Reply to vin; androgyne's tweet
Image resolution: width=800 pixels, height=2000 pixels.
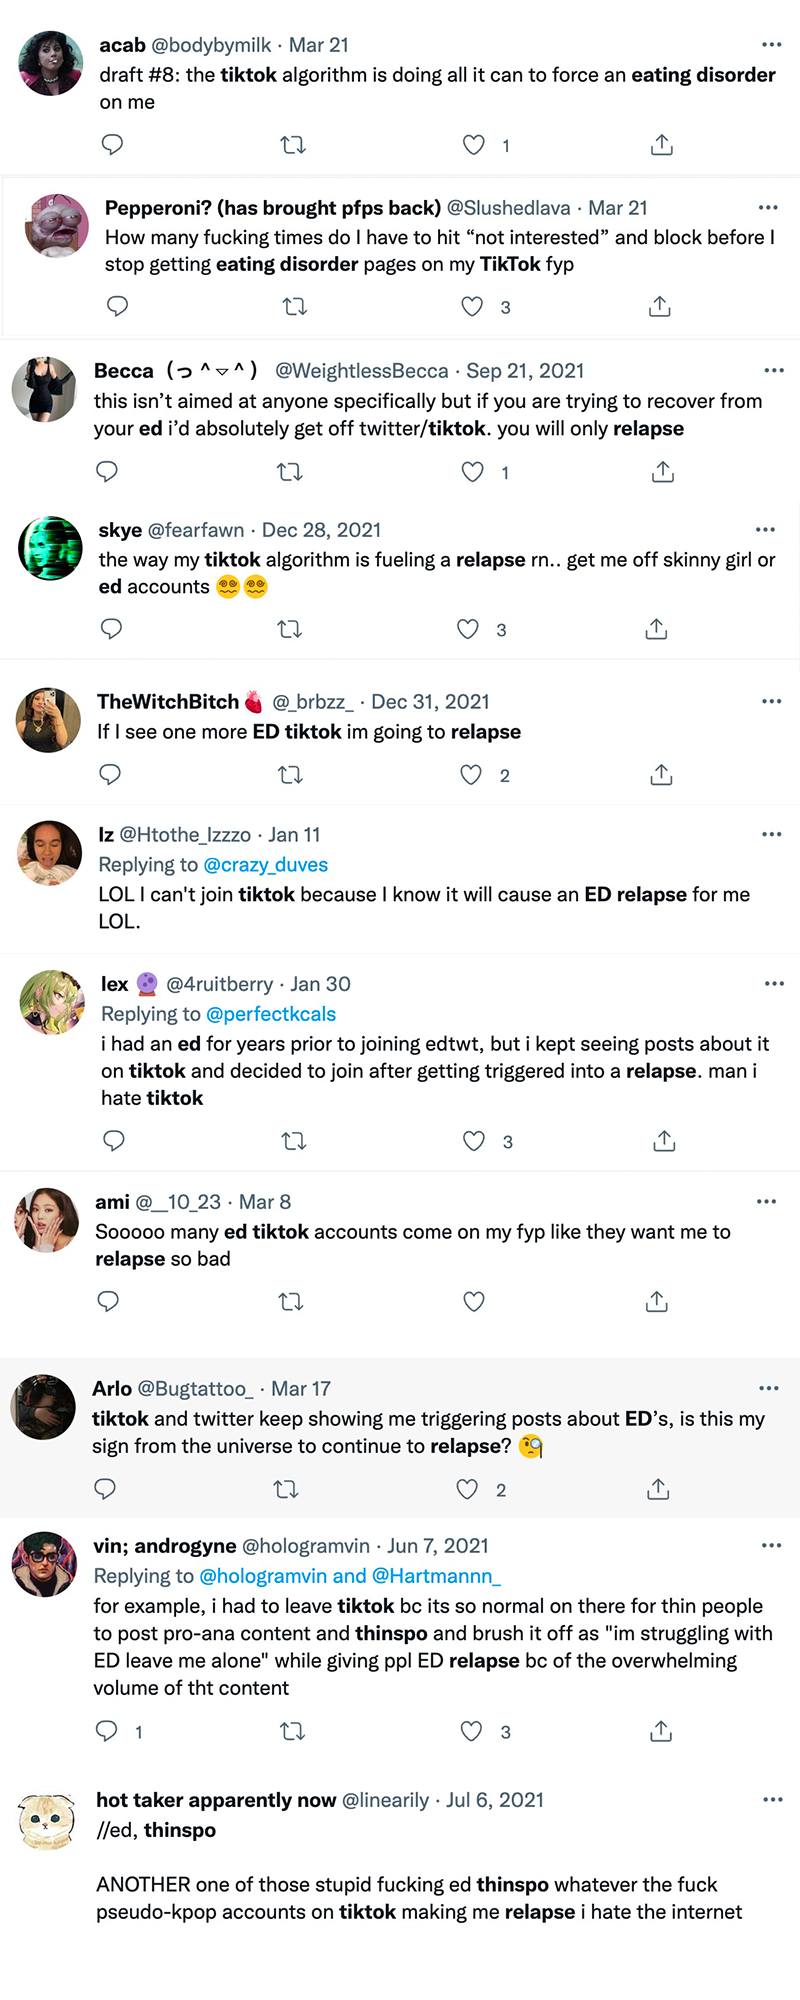[x=106, y=1731]
